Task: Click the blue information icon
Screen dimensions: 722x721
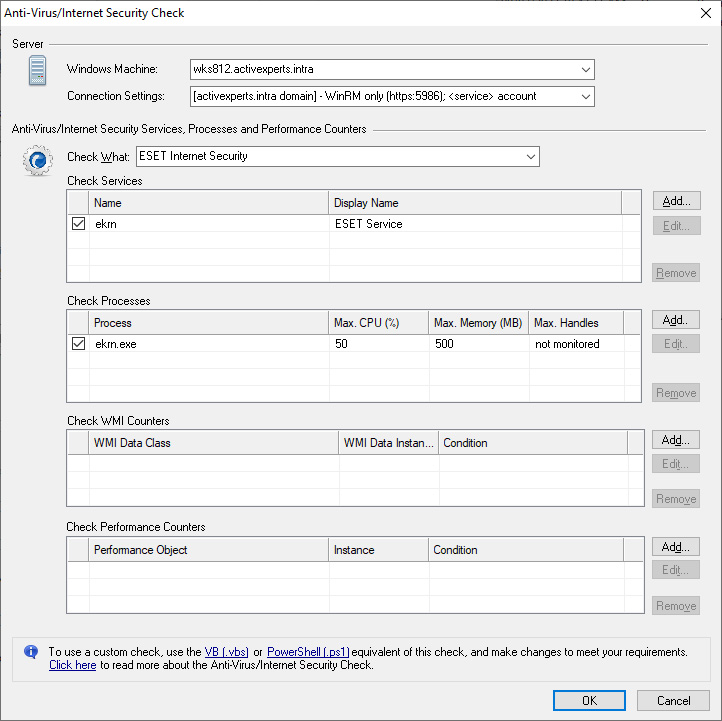Action: point(31,651)
